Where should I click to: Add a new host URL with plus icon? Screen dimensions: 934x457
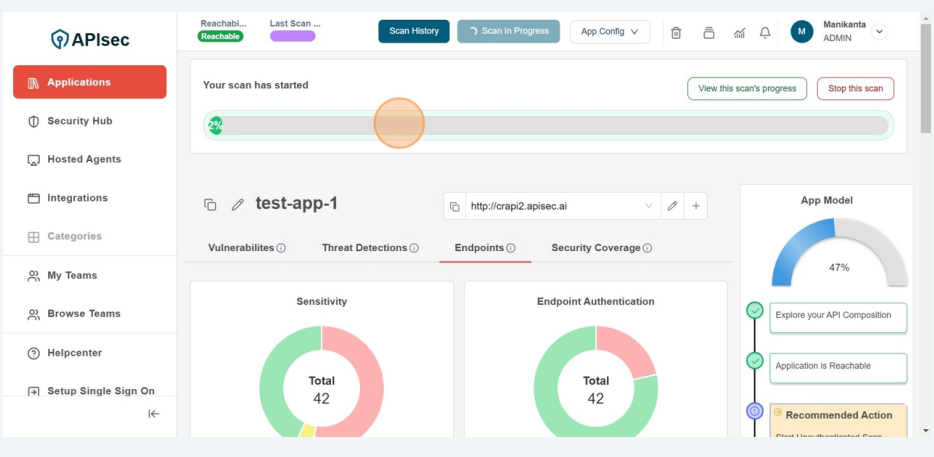click(x=696, y=206)
